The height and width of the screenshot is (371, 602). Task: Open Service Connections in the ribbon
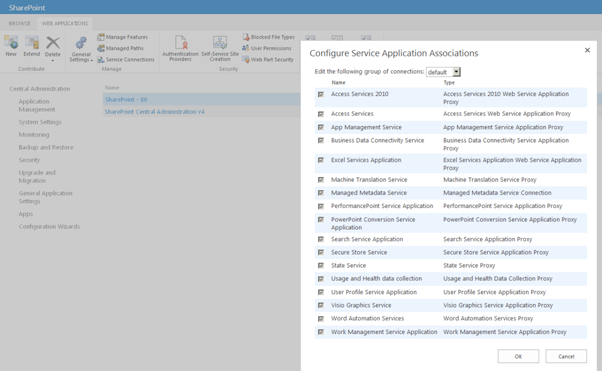[126, 60]
